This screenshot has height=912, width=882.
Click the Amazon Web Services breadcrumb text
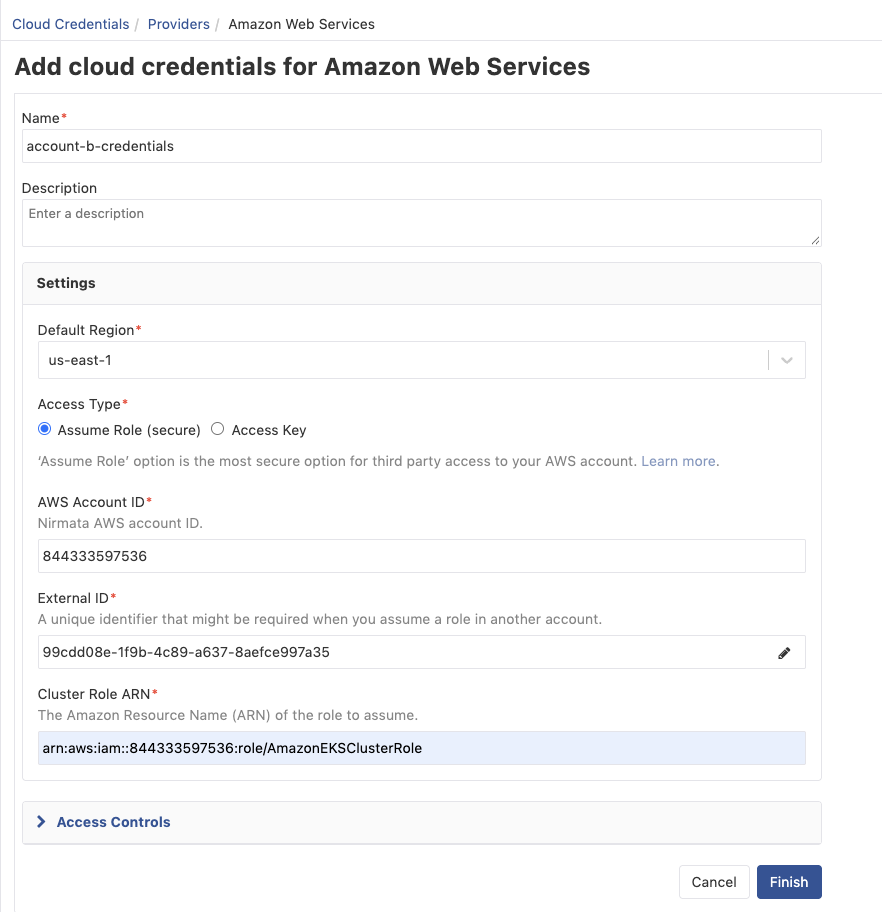click(x=301, y=24)
